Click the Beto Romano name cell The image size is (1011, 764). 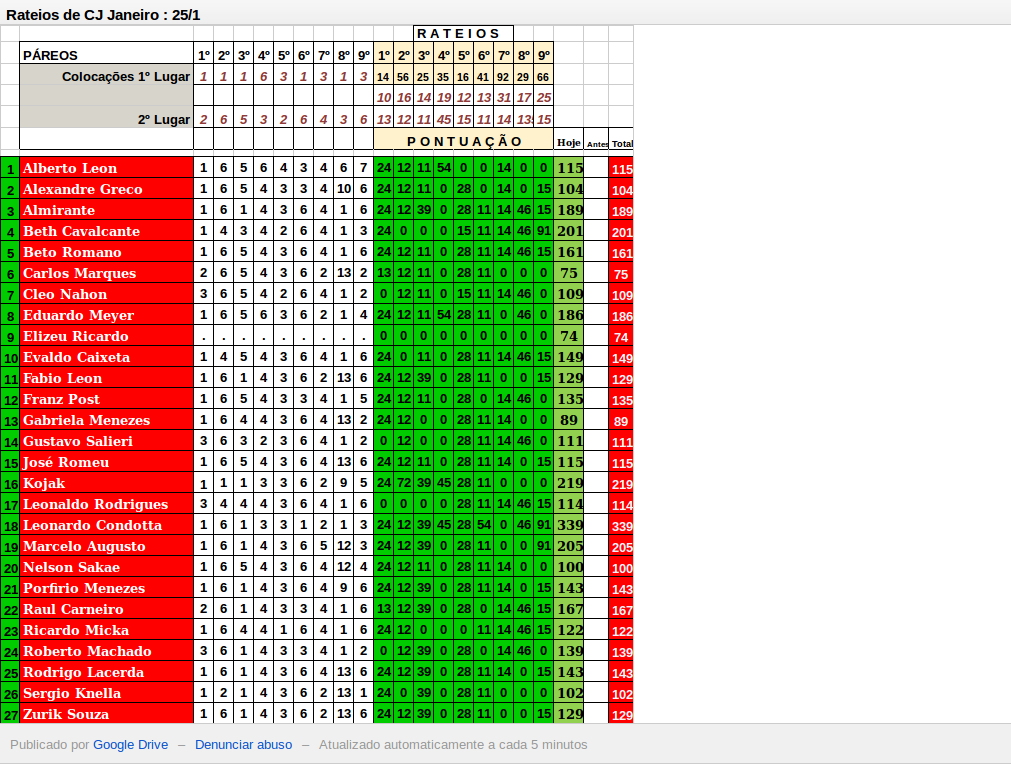(x=106, y=251)
